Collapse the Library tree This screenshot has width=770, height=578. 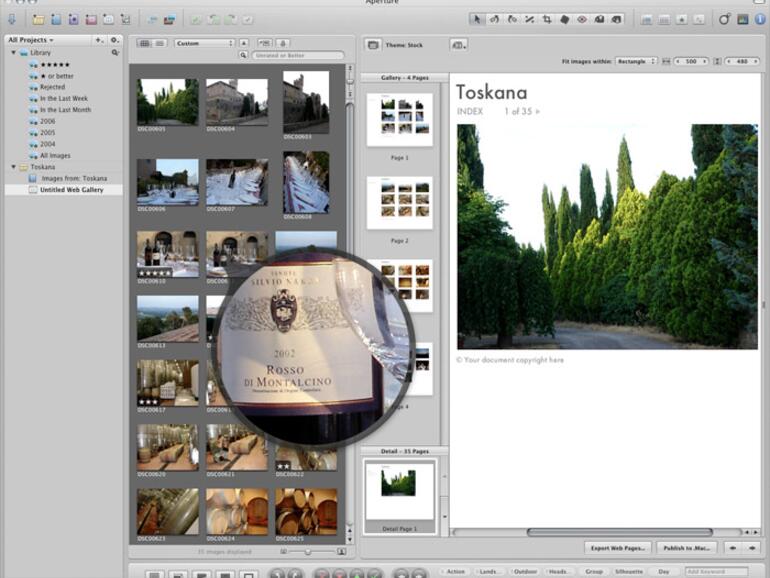pyautogui.click(x=14, y=52)
